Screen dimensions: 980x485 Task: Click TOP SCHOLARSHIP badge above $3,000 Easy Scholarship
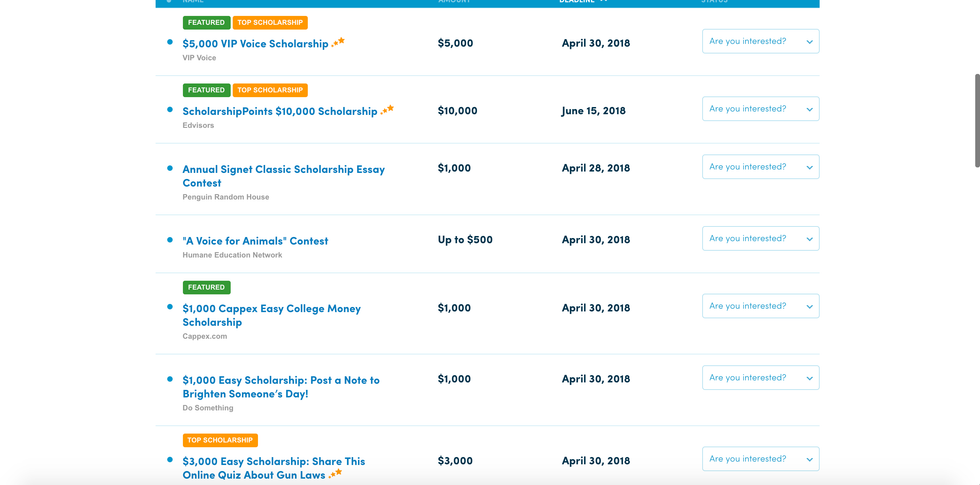pyautogui.click(x=220, y=440)
